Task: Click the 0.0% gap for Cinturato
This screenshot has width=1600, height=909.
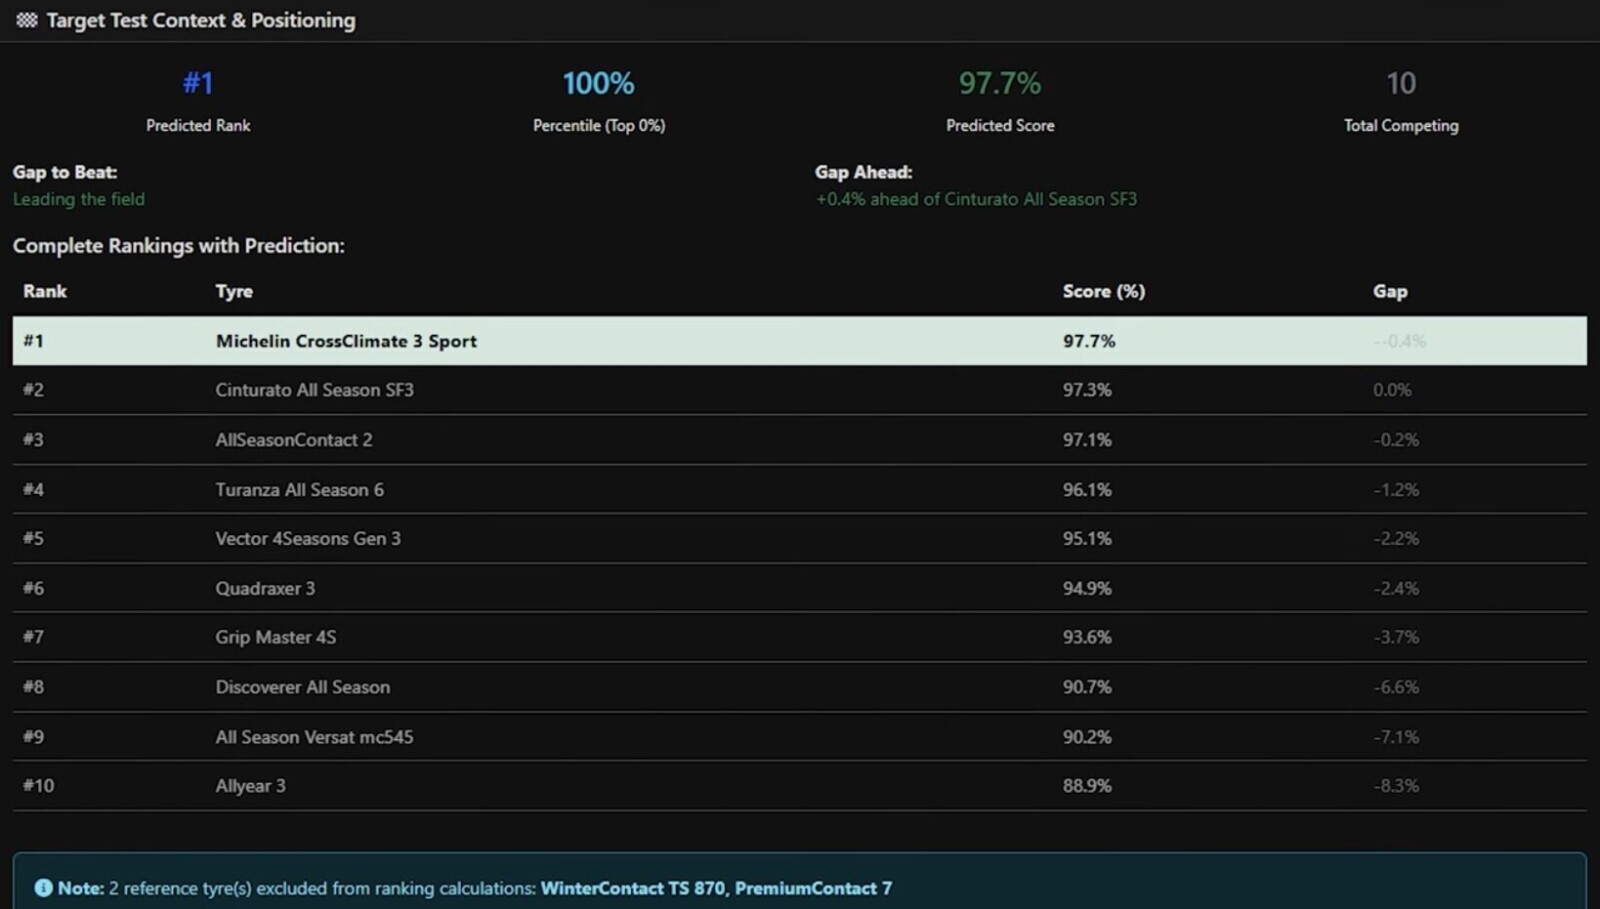Action: 1392,390
